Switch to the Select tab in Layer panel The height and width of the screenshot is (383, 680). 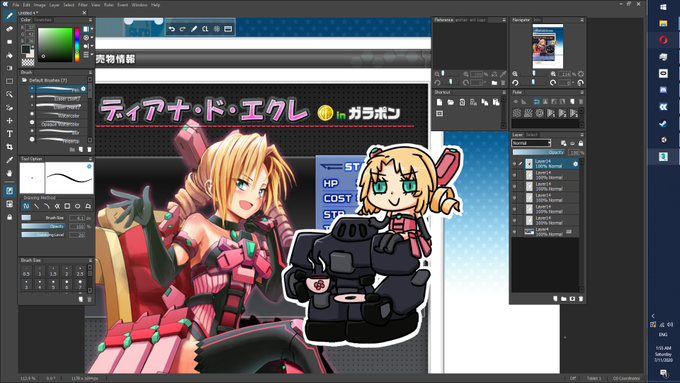click(x=532, y=135)
